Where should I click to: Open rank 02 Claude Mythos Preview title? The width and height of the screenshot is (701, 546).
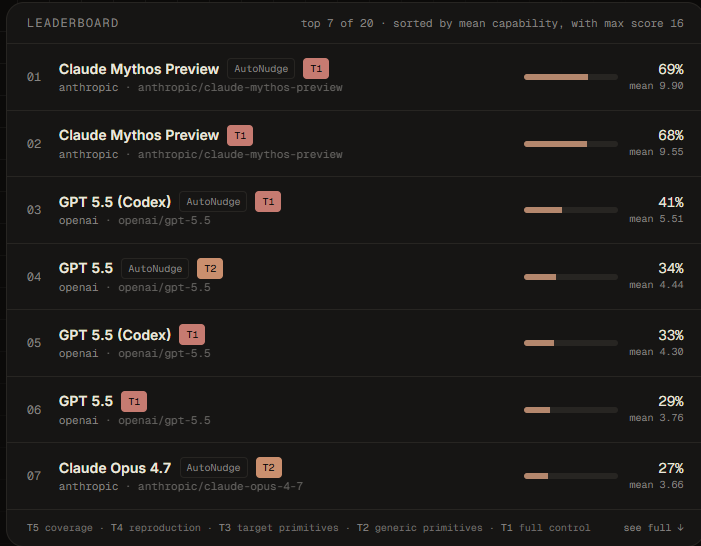click(x=139, y=135)
